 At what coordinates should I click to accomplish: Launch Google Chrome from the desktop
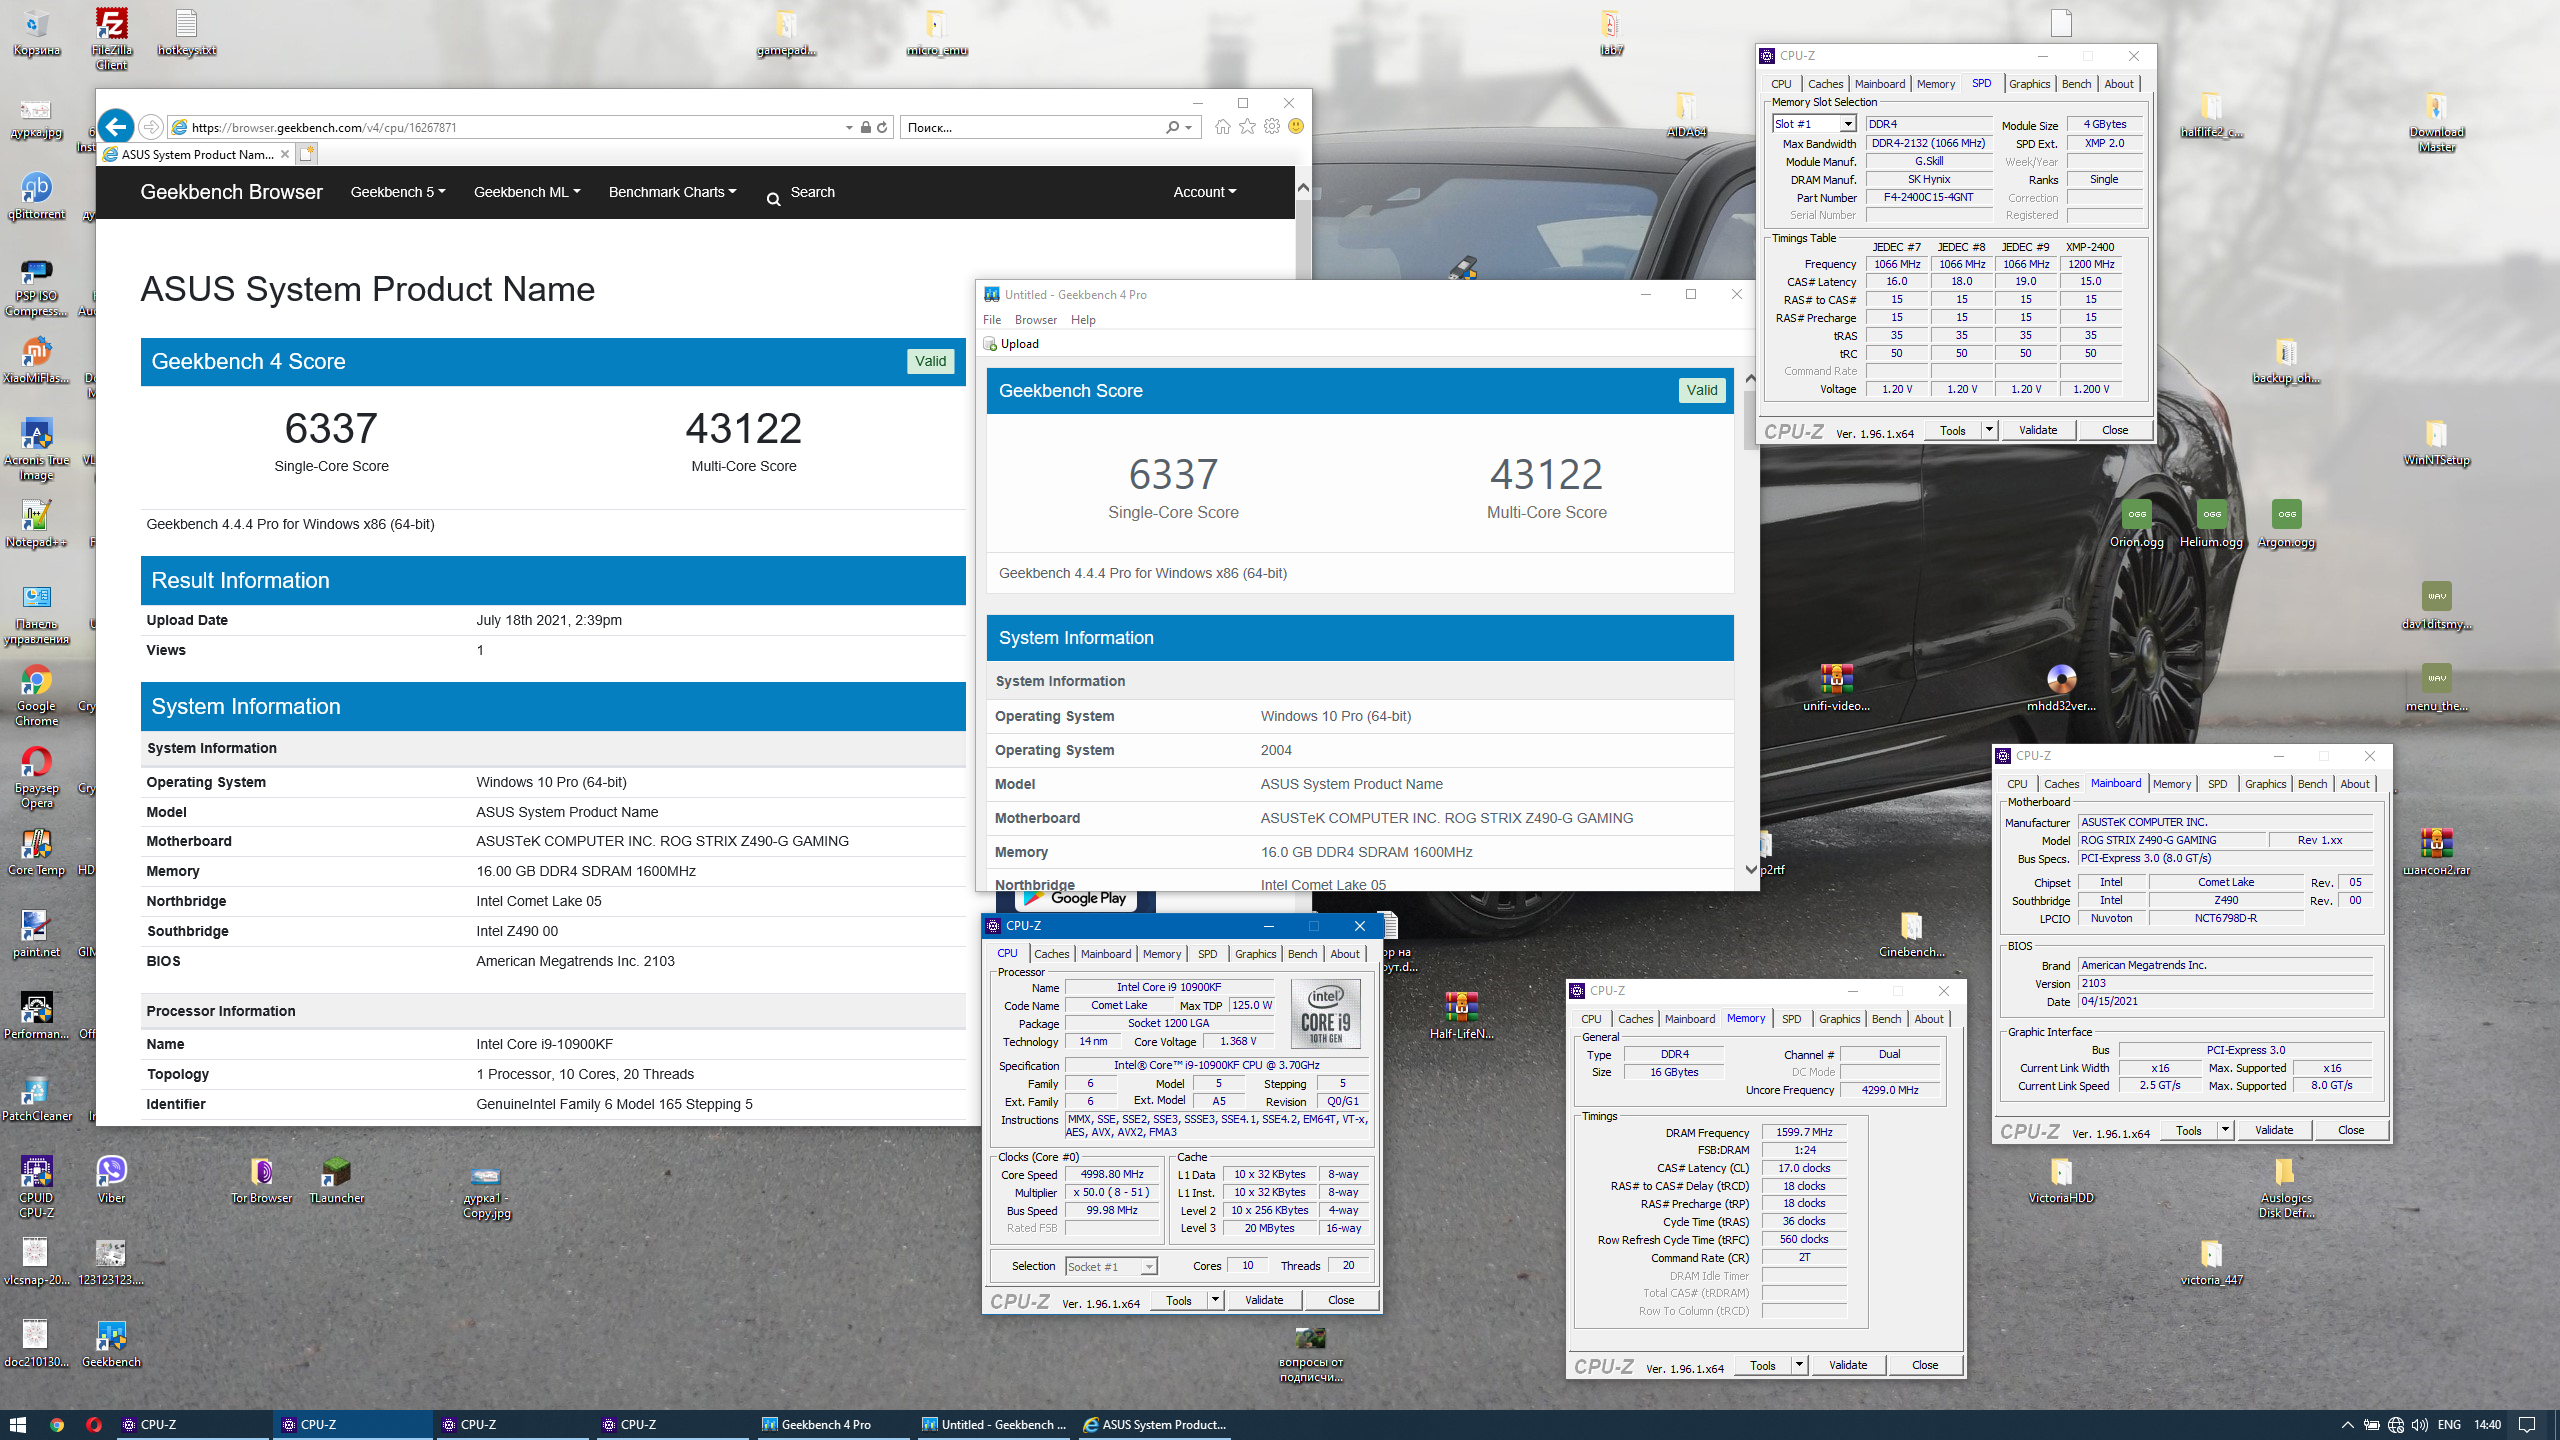tap(37, 695)
